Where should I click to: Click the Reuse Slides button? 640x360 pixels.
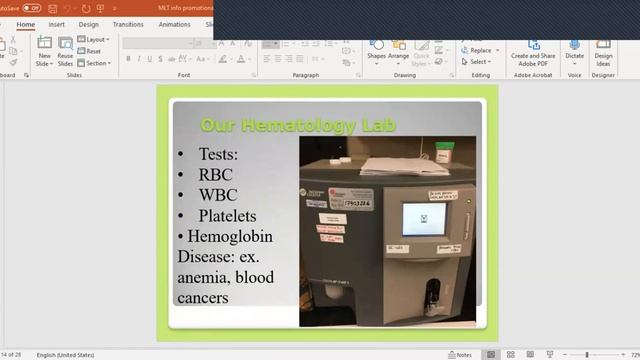click(65, 51)
